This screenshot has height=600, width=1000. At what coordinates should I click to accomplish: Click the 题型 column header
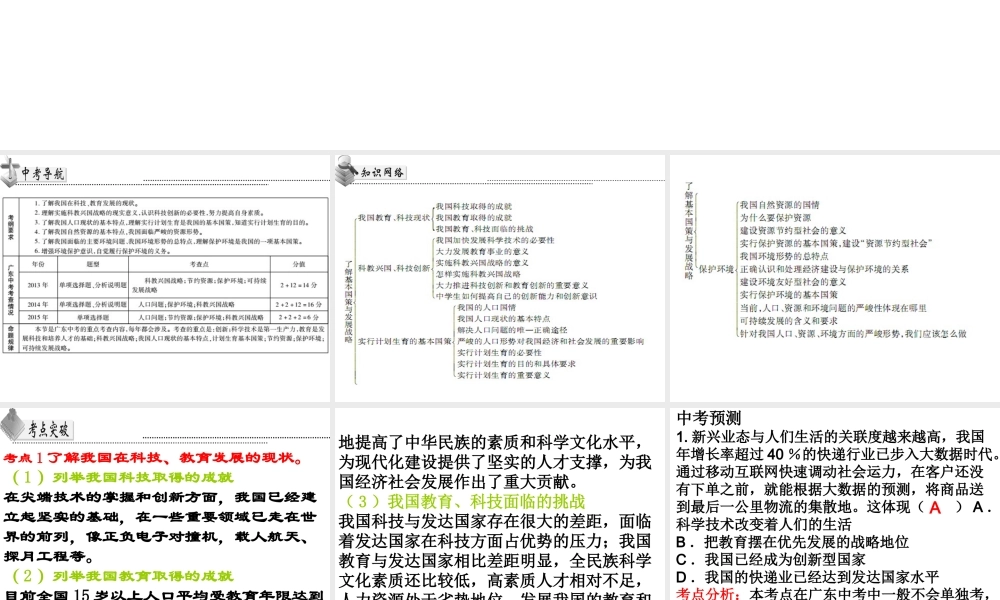click(93, 264)
